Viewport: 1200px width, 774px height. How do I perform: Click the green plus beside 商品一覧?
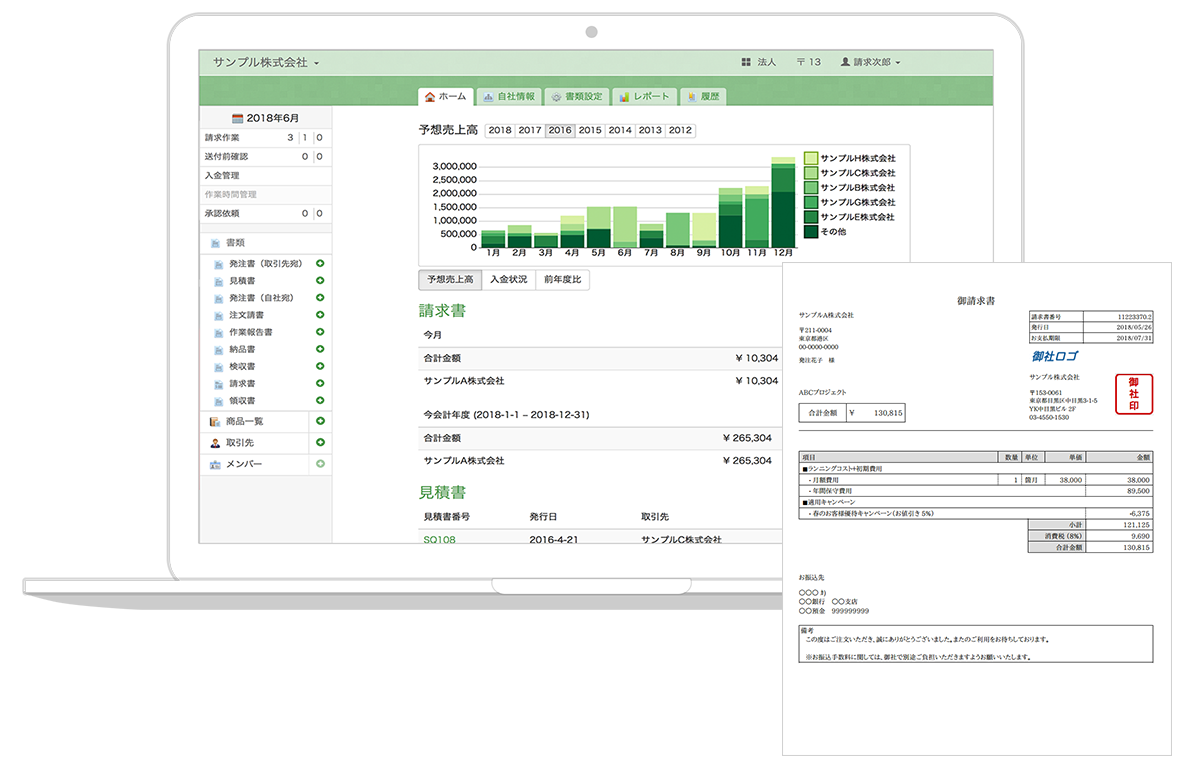click(320, 421)
